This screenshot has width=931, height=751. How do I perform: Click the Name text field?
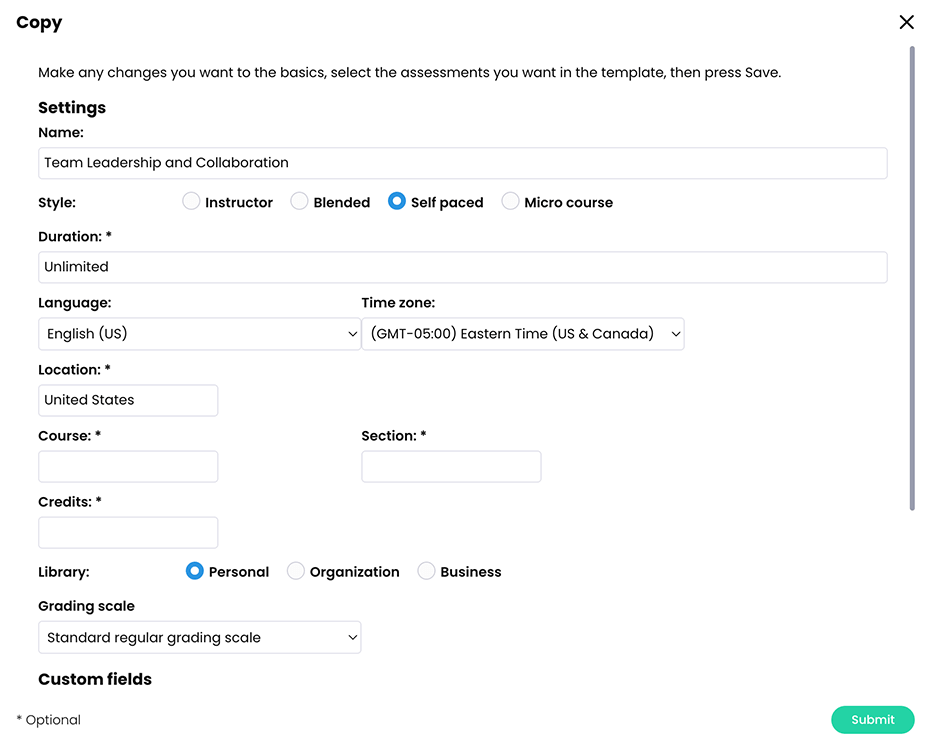coord(462,163)
